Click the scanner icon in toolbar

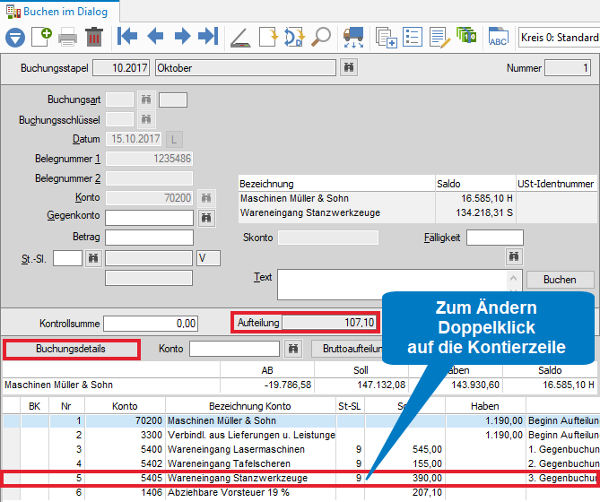240,37
